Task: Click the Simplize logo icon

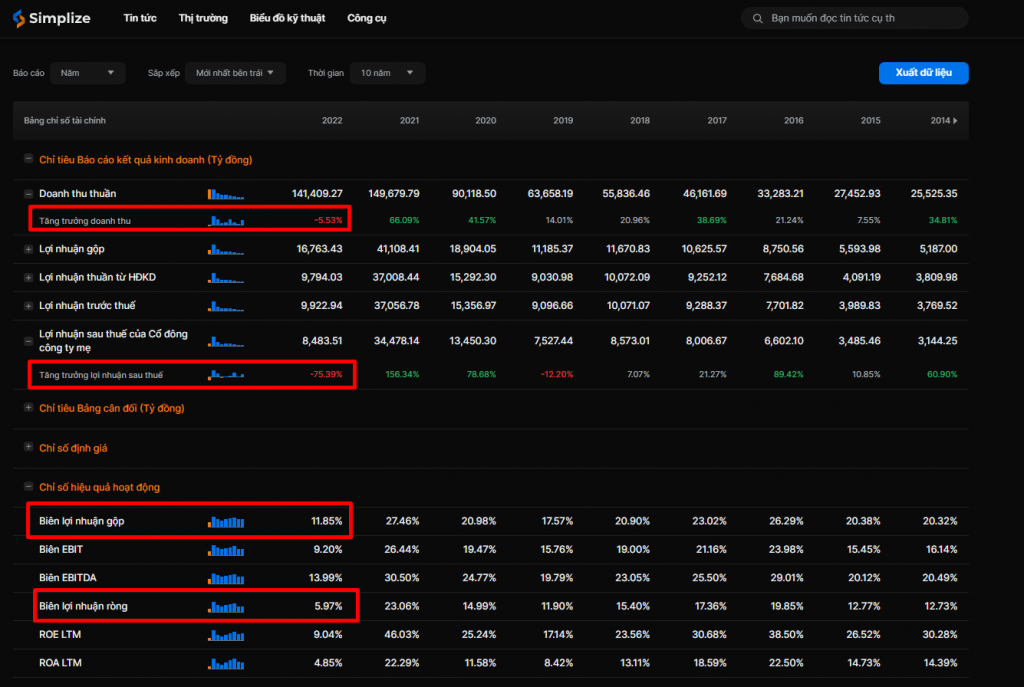Action: tap(19, 18)
